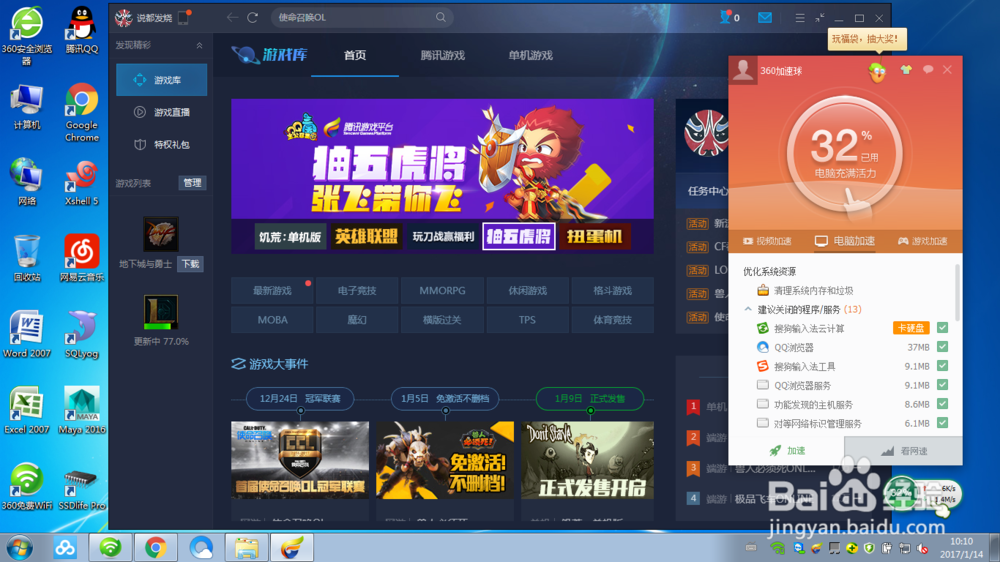Click the 看网速 button in 360加速球

(x=904, y=451)
